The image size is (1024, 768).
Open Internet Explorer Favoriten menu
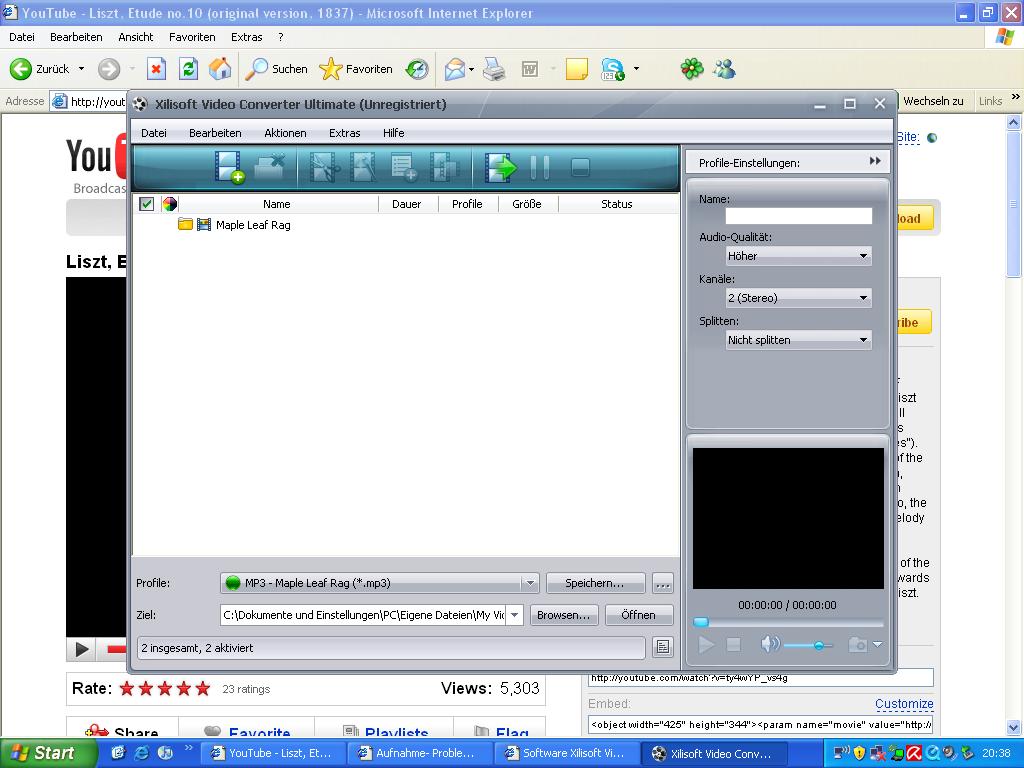point(192,37)
